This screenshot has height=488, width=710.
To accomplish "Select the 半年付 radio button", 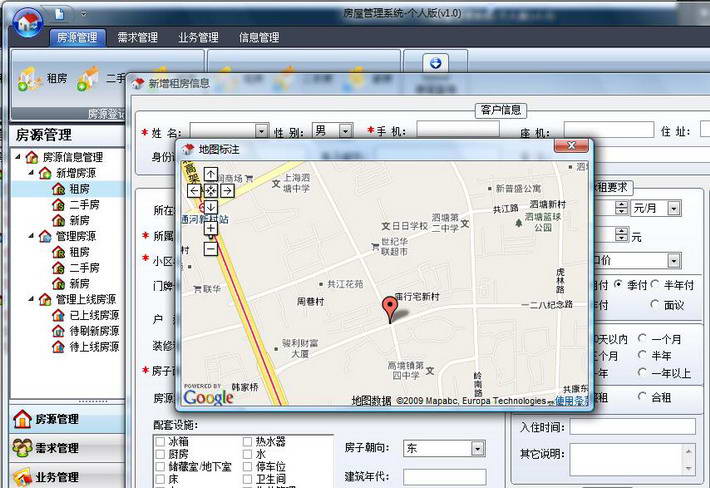I will (655, 285).
